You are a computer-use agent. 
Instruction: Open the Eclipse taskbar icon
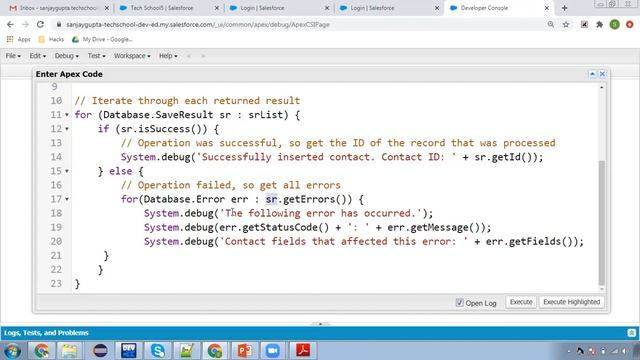point(100,351)
